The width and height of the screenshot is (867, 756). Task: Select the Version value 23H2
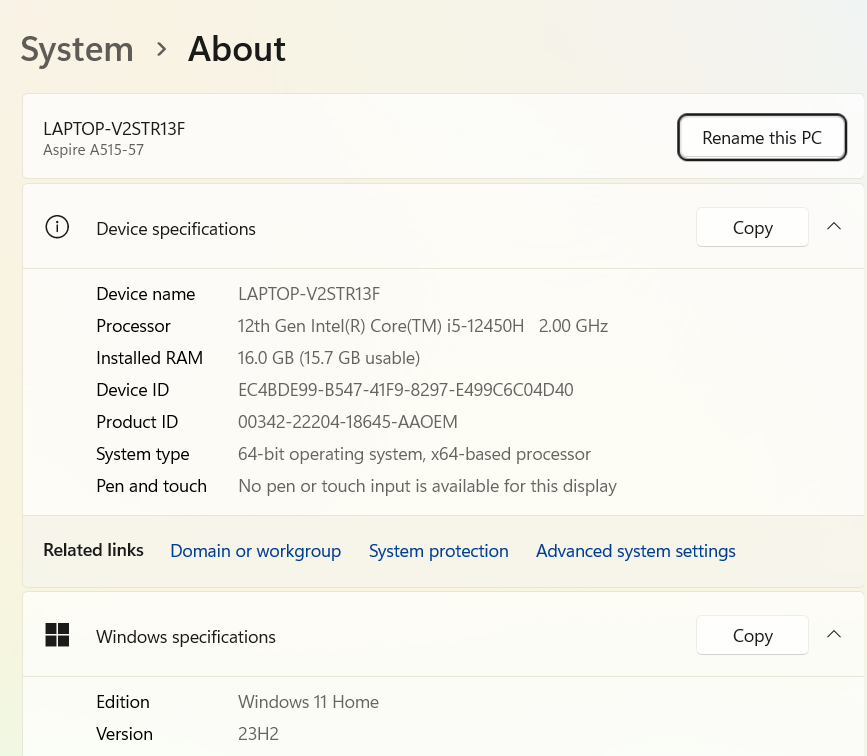click(258, 734)
